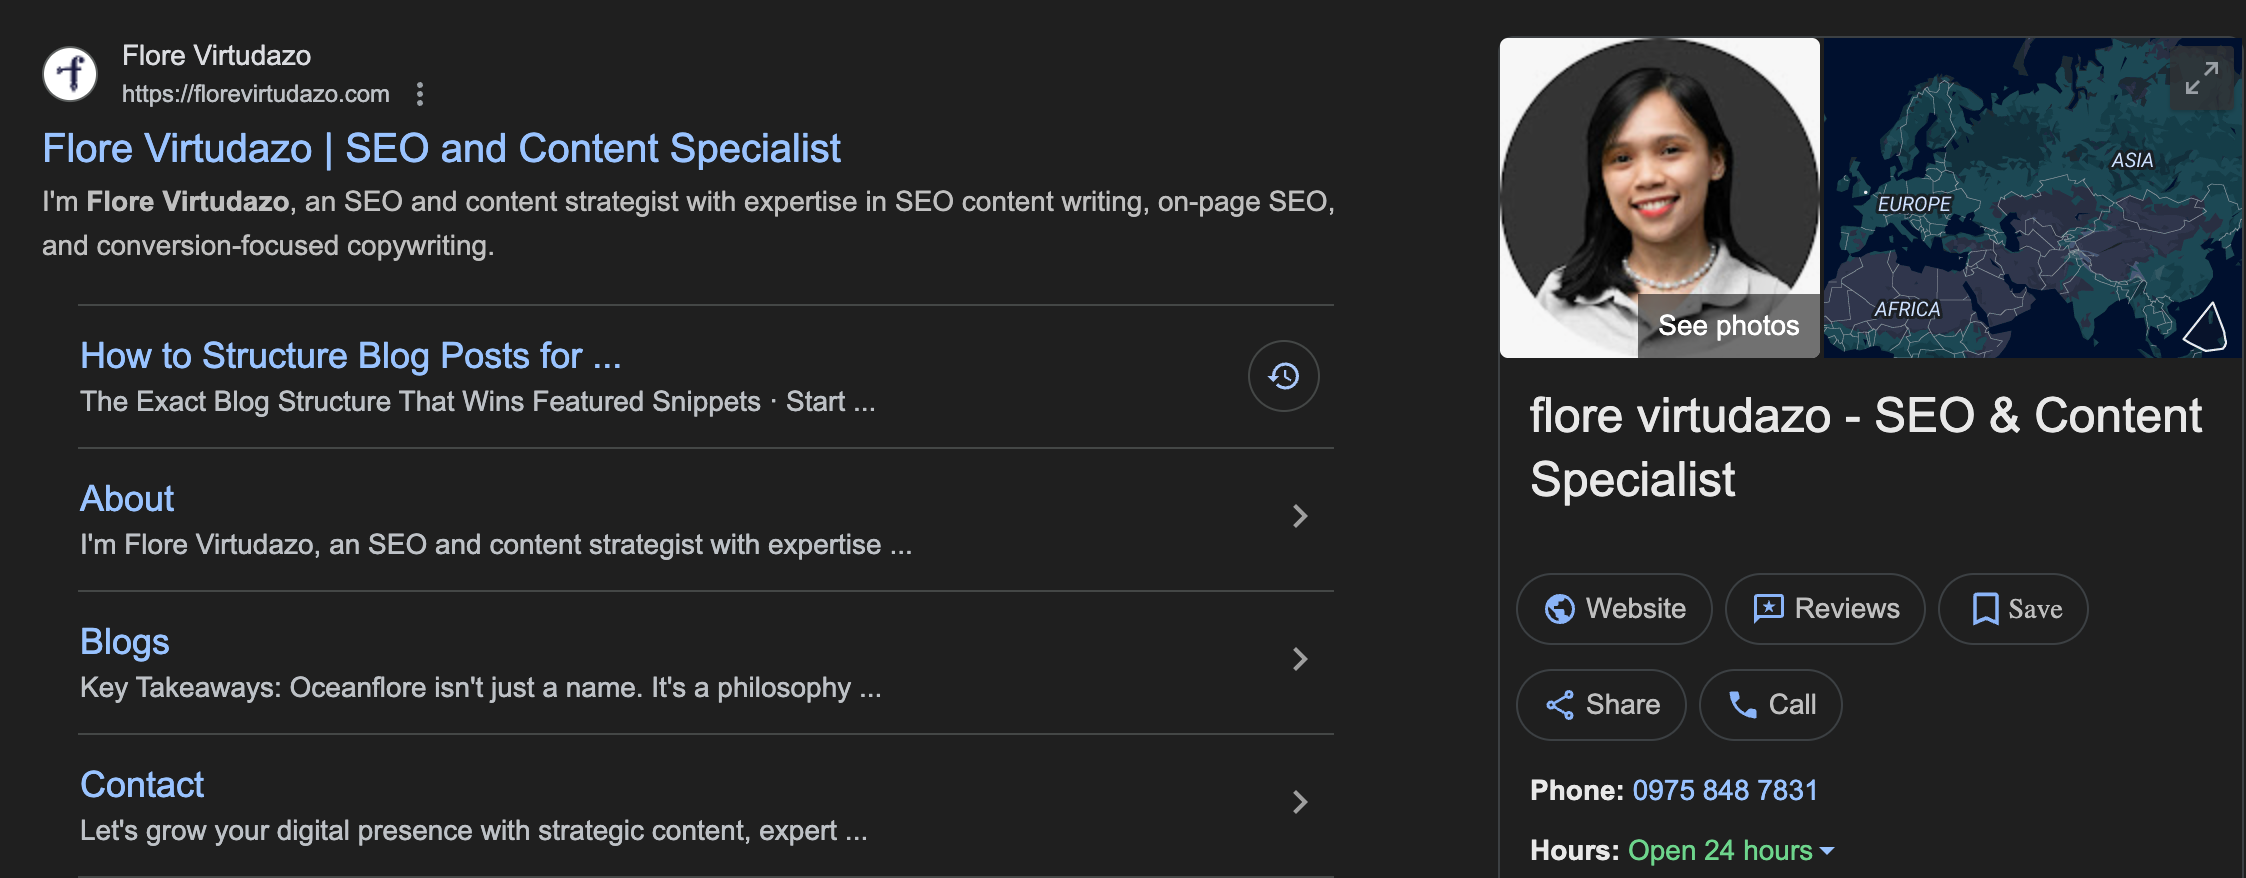Screen dimensions: 2246x878
Task: Click the globe icon on Website button
Action: pyautogui.click(x=1559, y=609)
